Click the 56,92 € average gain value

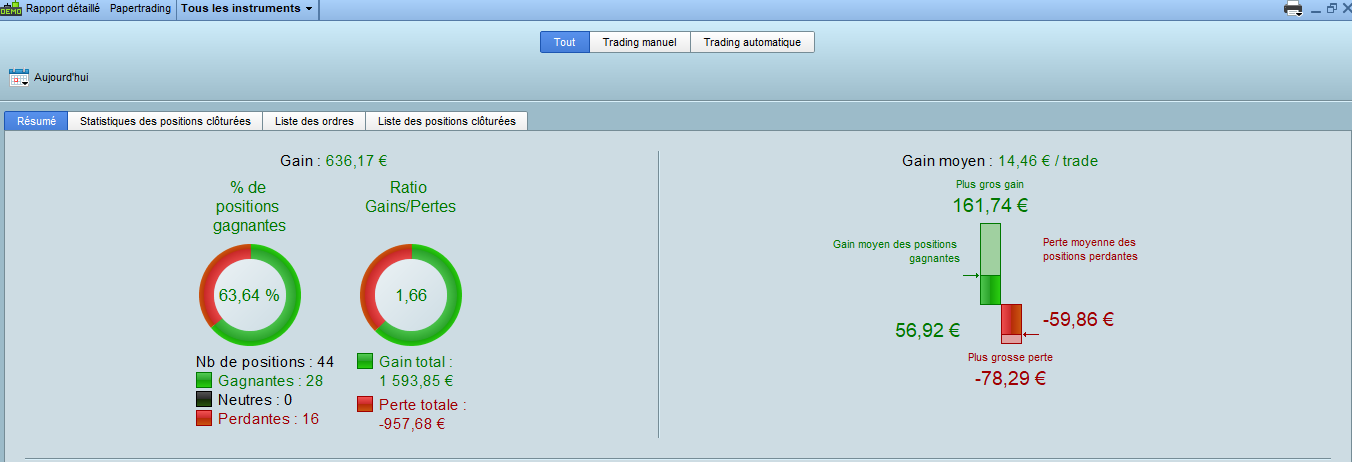[928, 330]
